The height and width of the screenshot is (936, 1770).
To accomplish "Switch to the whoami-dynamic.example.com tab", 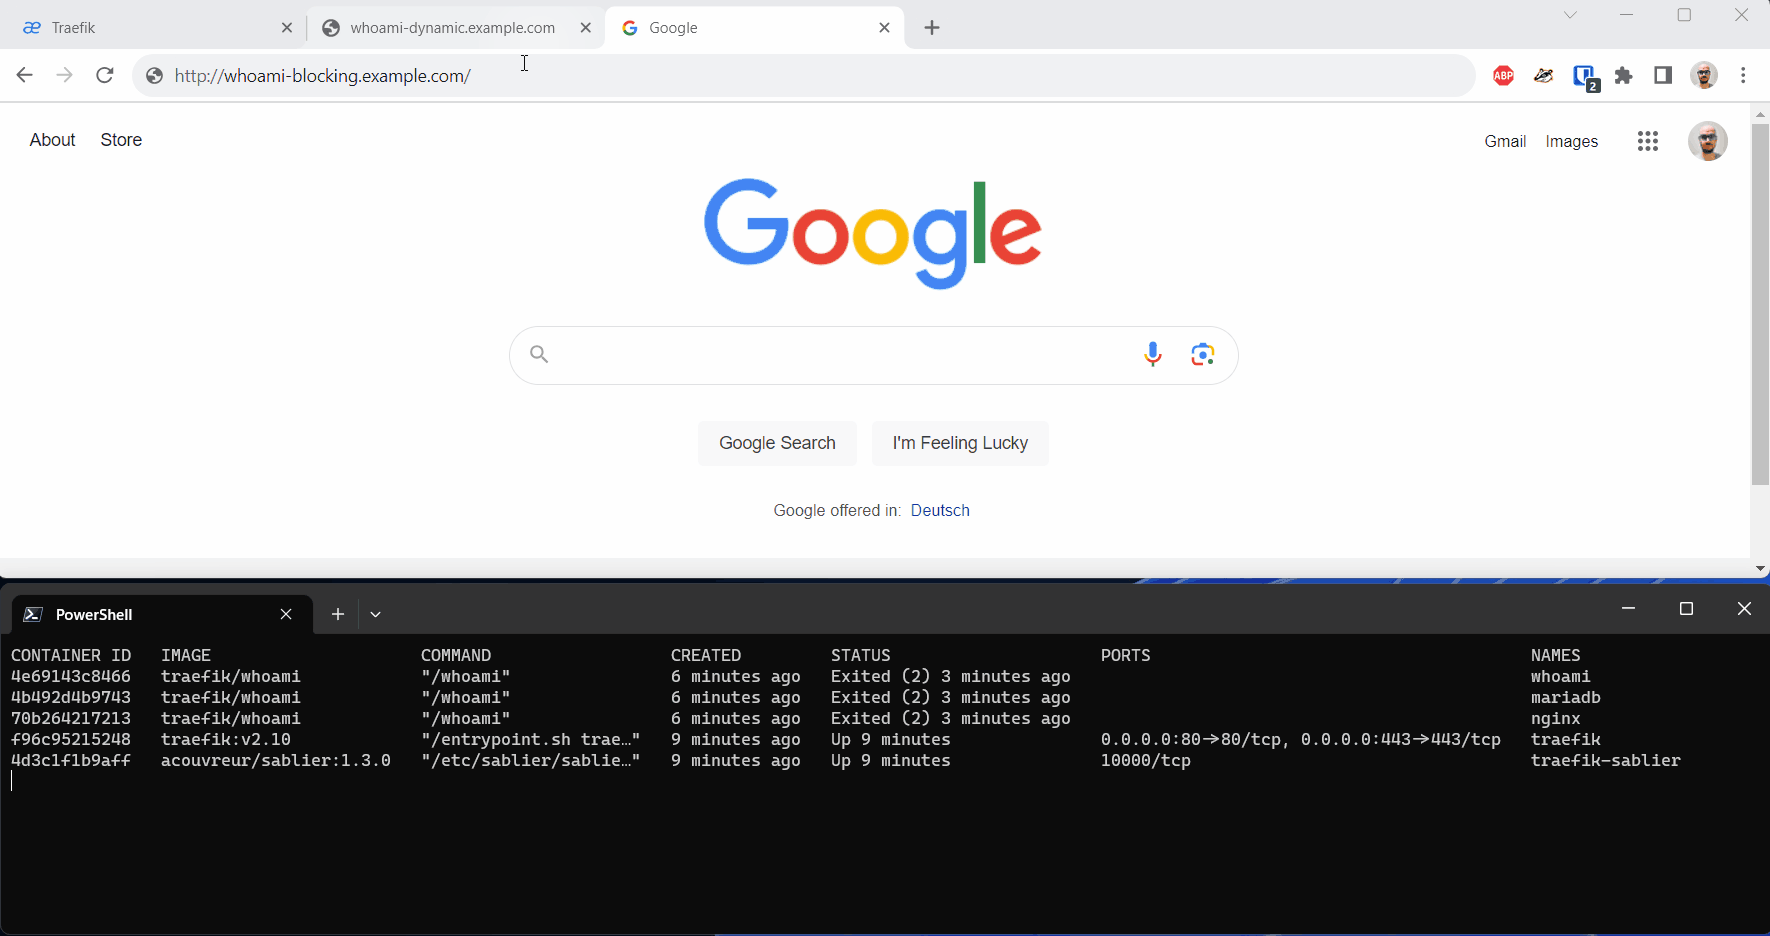I will click(455, 28).
